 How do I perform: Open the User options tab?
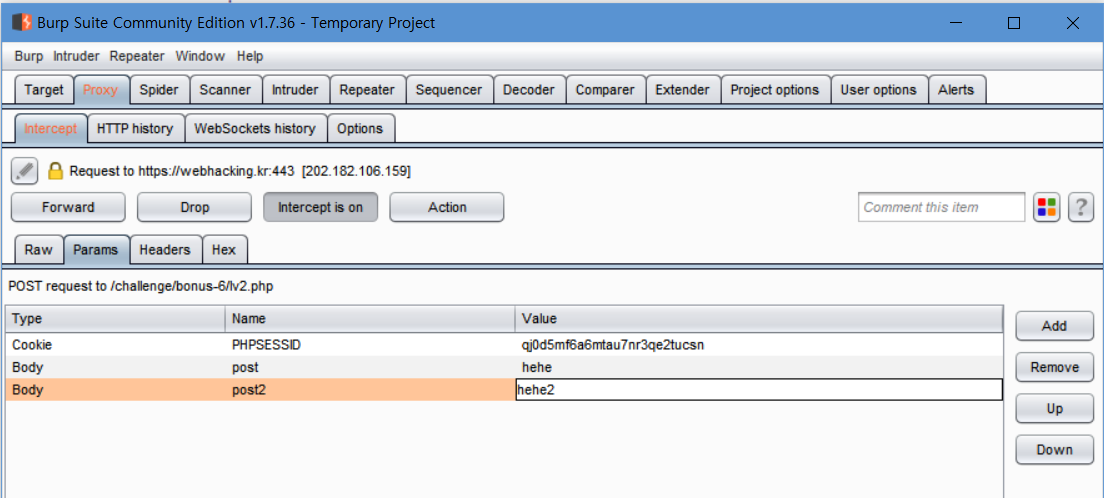[x=879, y=90]
